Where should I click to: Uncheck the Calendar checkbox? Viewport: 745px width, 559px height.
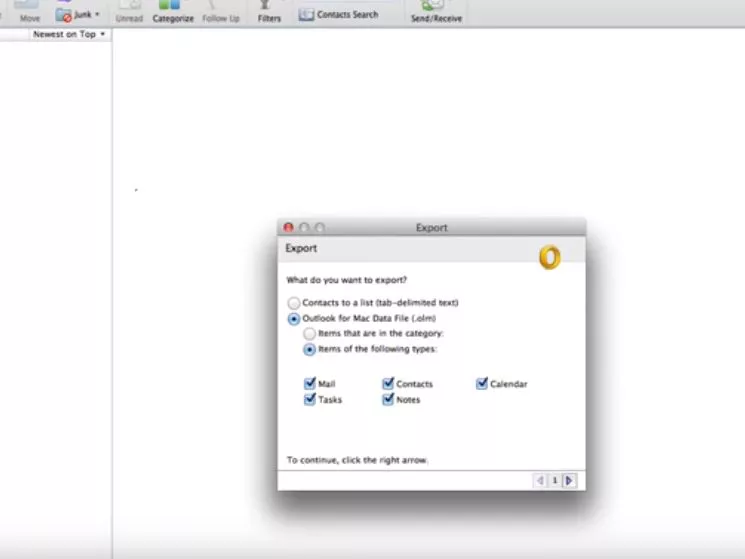pos(482,383)
